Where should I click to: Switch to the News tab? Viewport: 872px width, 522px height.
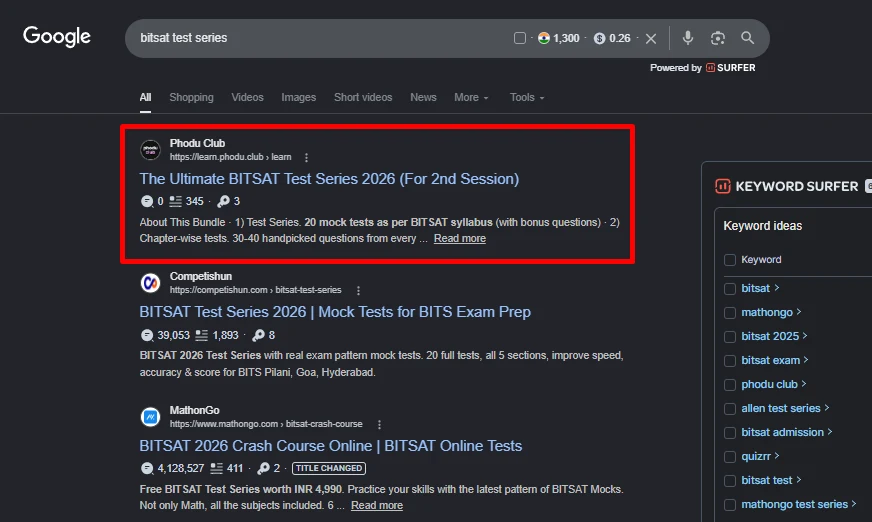click(x=423, y=97)
